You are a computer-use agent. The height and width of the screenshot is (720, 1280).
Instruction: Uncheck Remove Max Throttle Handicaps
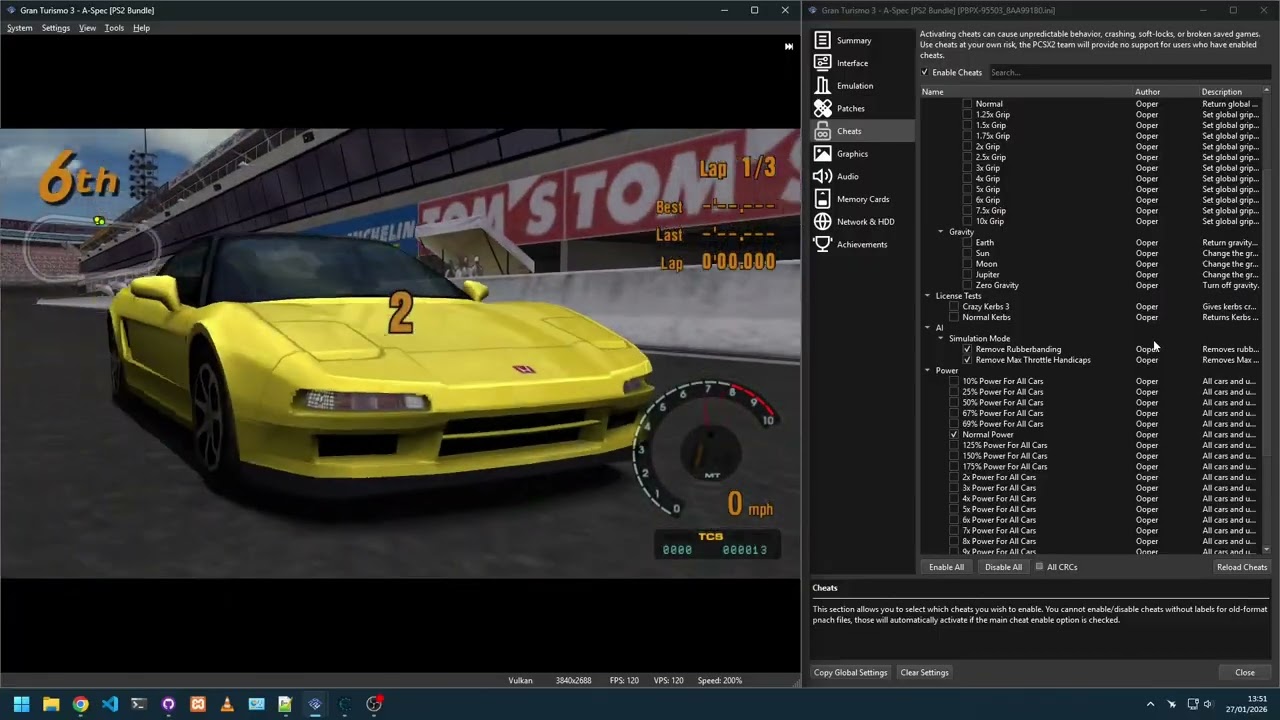(967, 360)
